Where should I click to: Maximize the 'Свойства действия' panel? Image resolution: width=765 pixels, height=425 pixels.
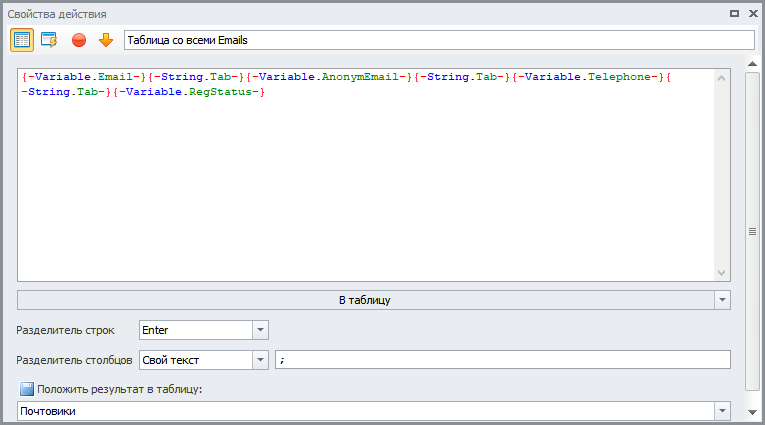pyautogui.click(x=734, y=13)
